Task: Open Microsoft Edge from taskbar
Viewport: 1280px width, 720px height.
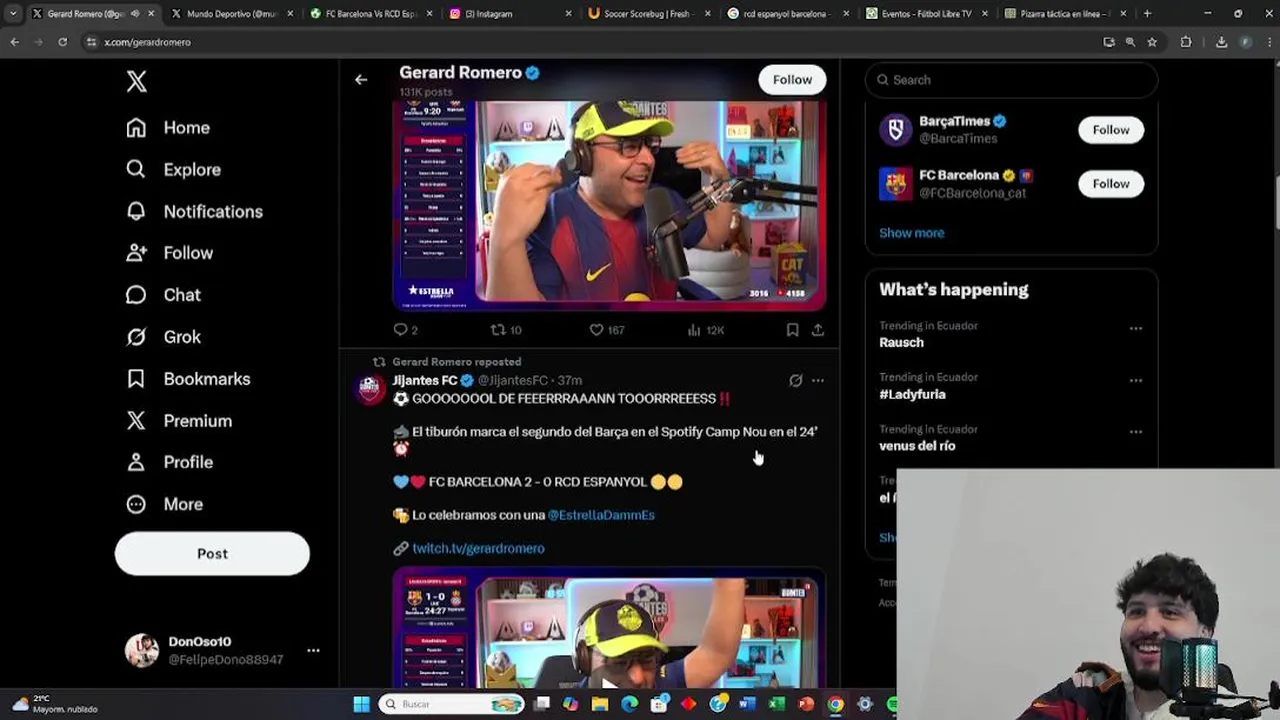Action: pyautogui.click(x=629, y=704)
